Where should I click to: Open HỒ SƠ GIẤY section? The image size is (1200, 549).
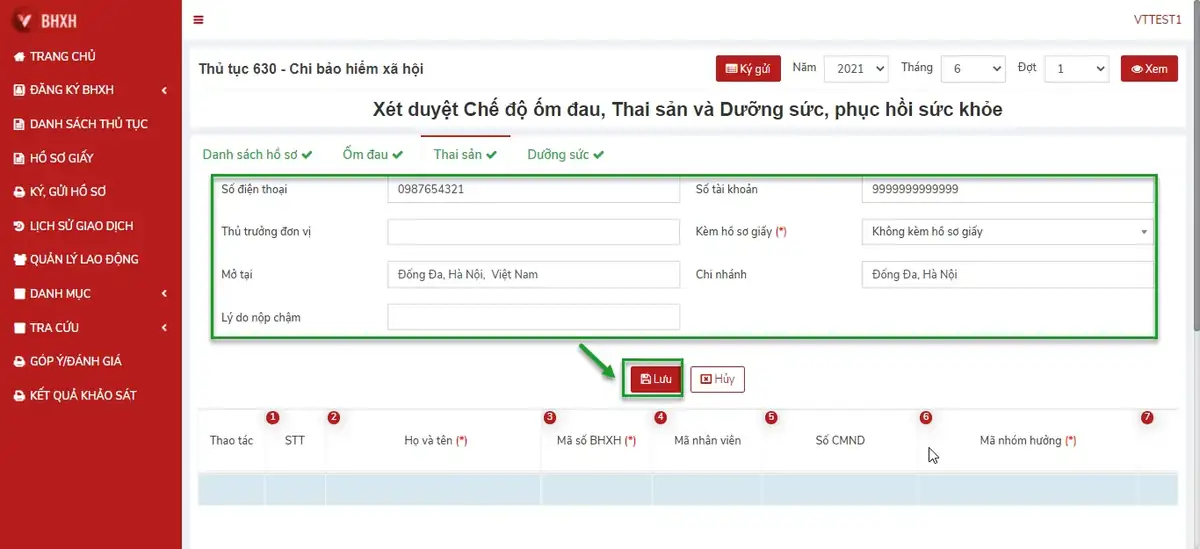click(x=62, y=158)
